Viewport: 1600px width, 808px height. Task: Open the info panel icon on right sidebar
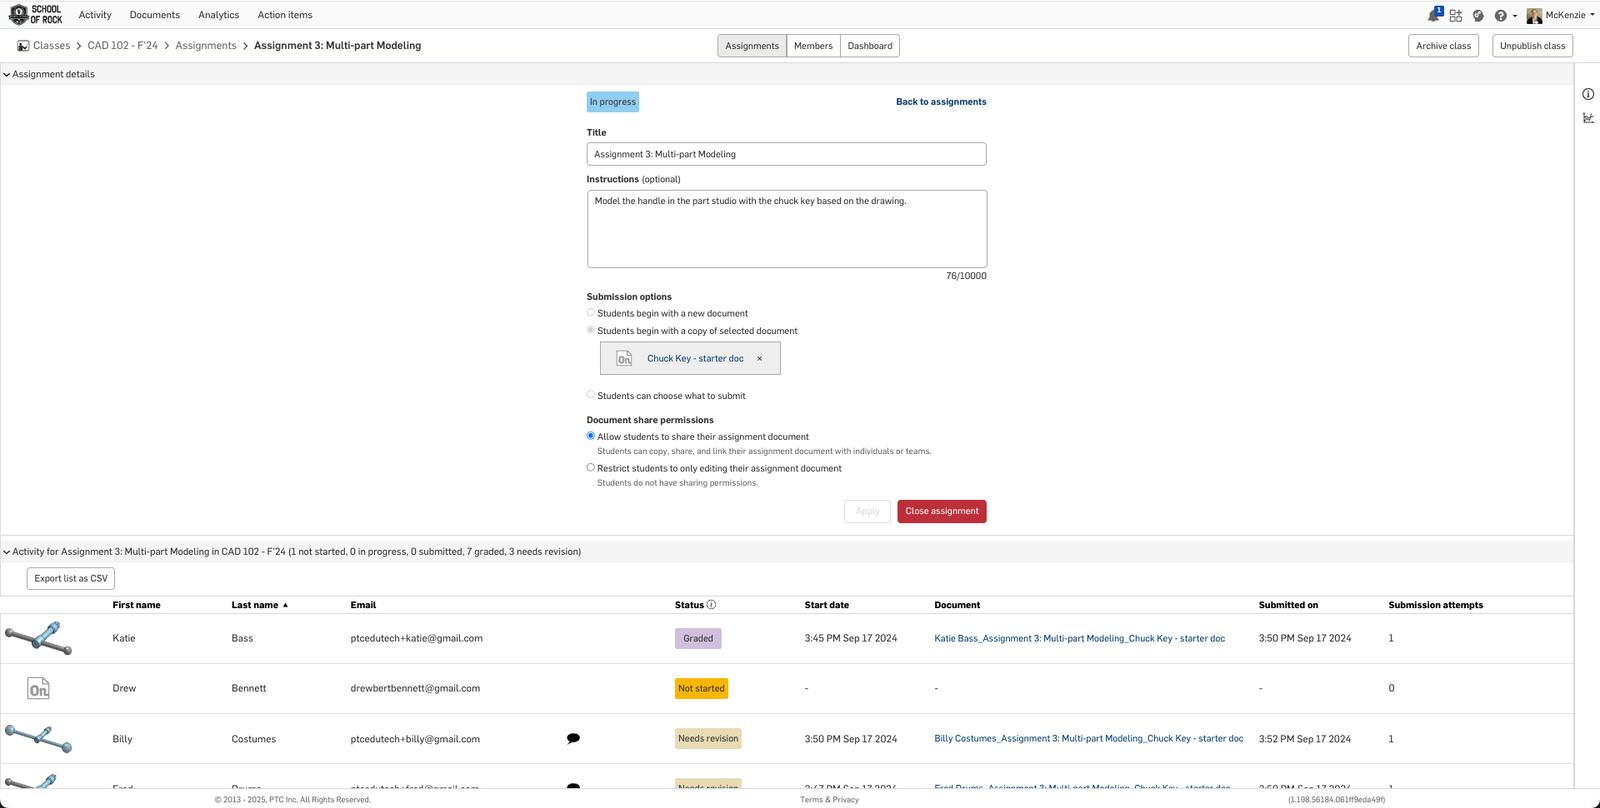1588,94
